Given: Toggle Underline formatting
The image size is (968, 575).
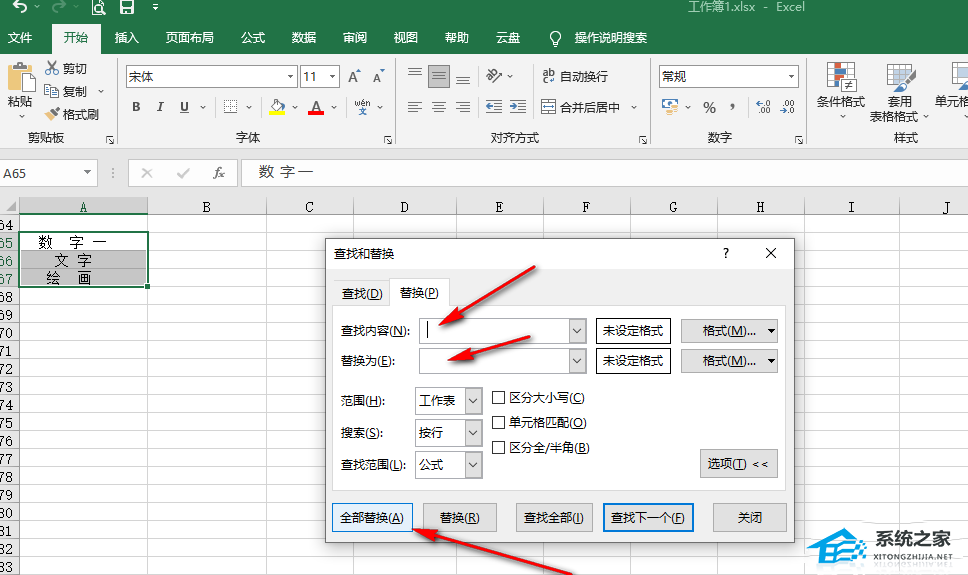Looking at the screenshot, I should pos(184,107).
